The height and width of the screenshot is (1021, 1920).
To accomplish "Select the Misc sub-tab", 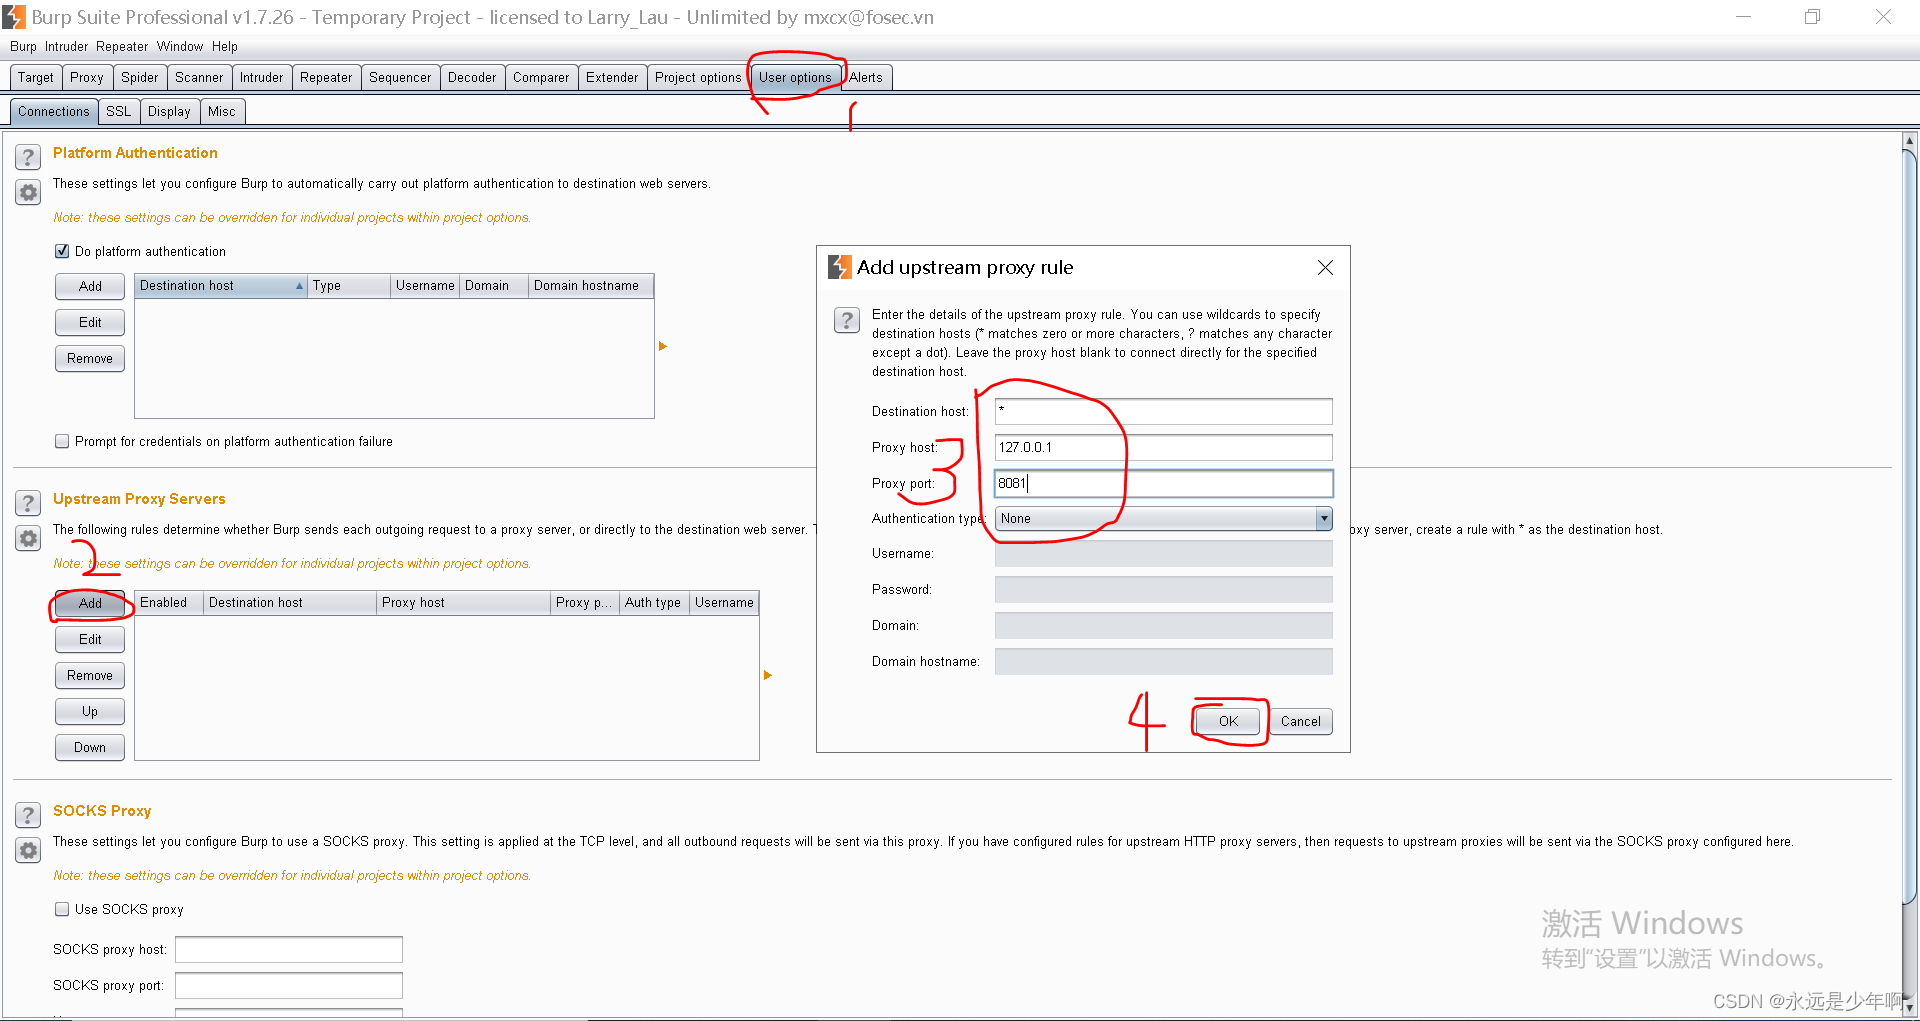I will coord(222,111).
